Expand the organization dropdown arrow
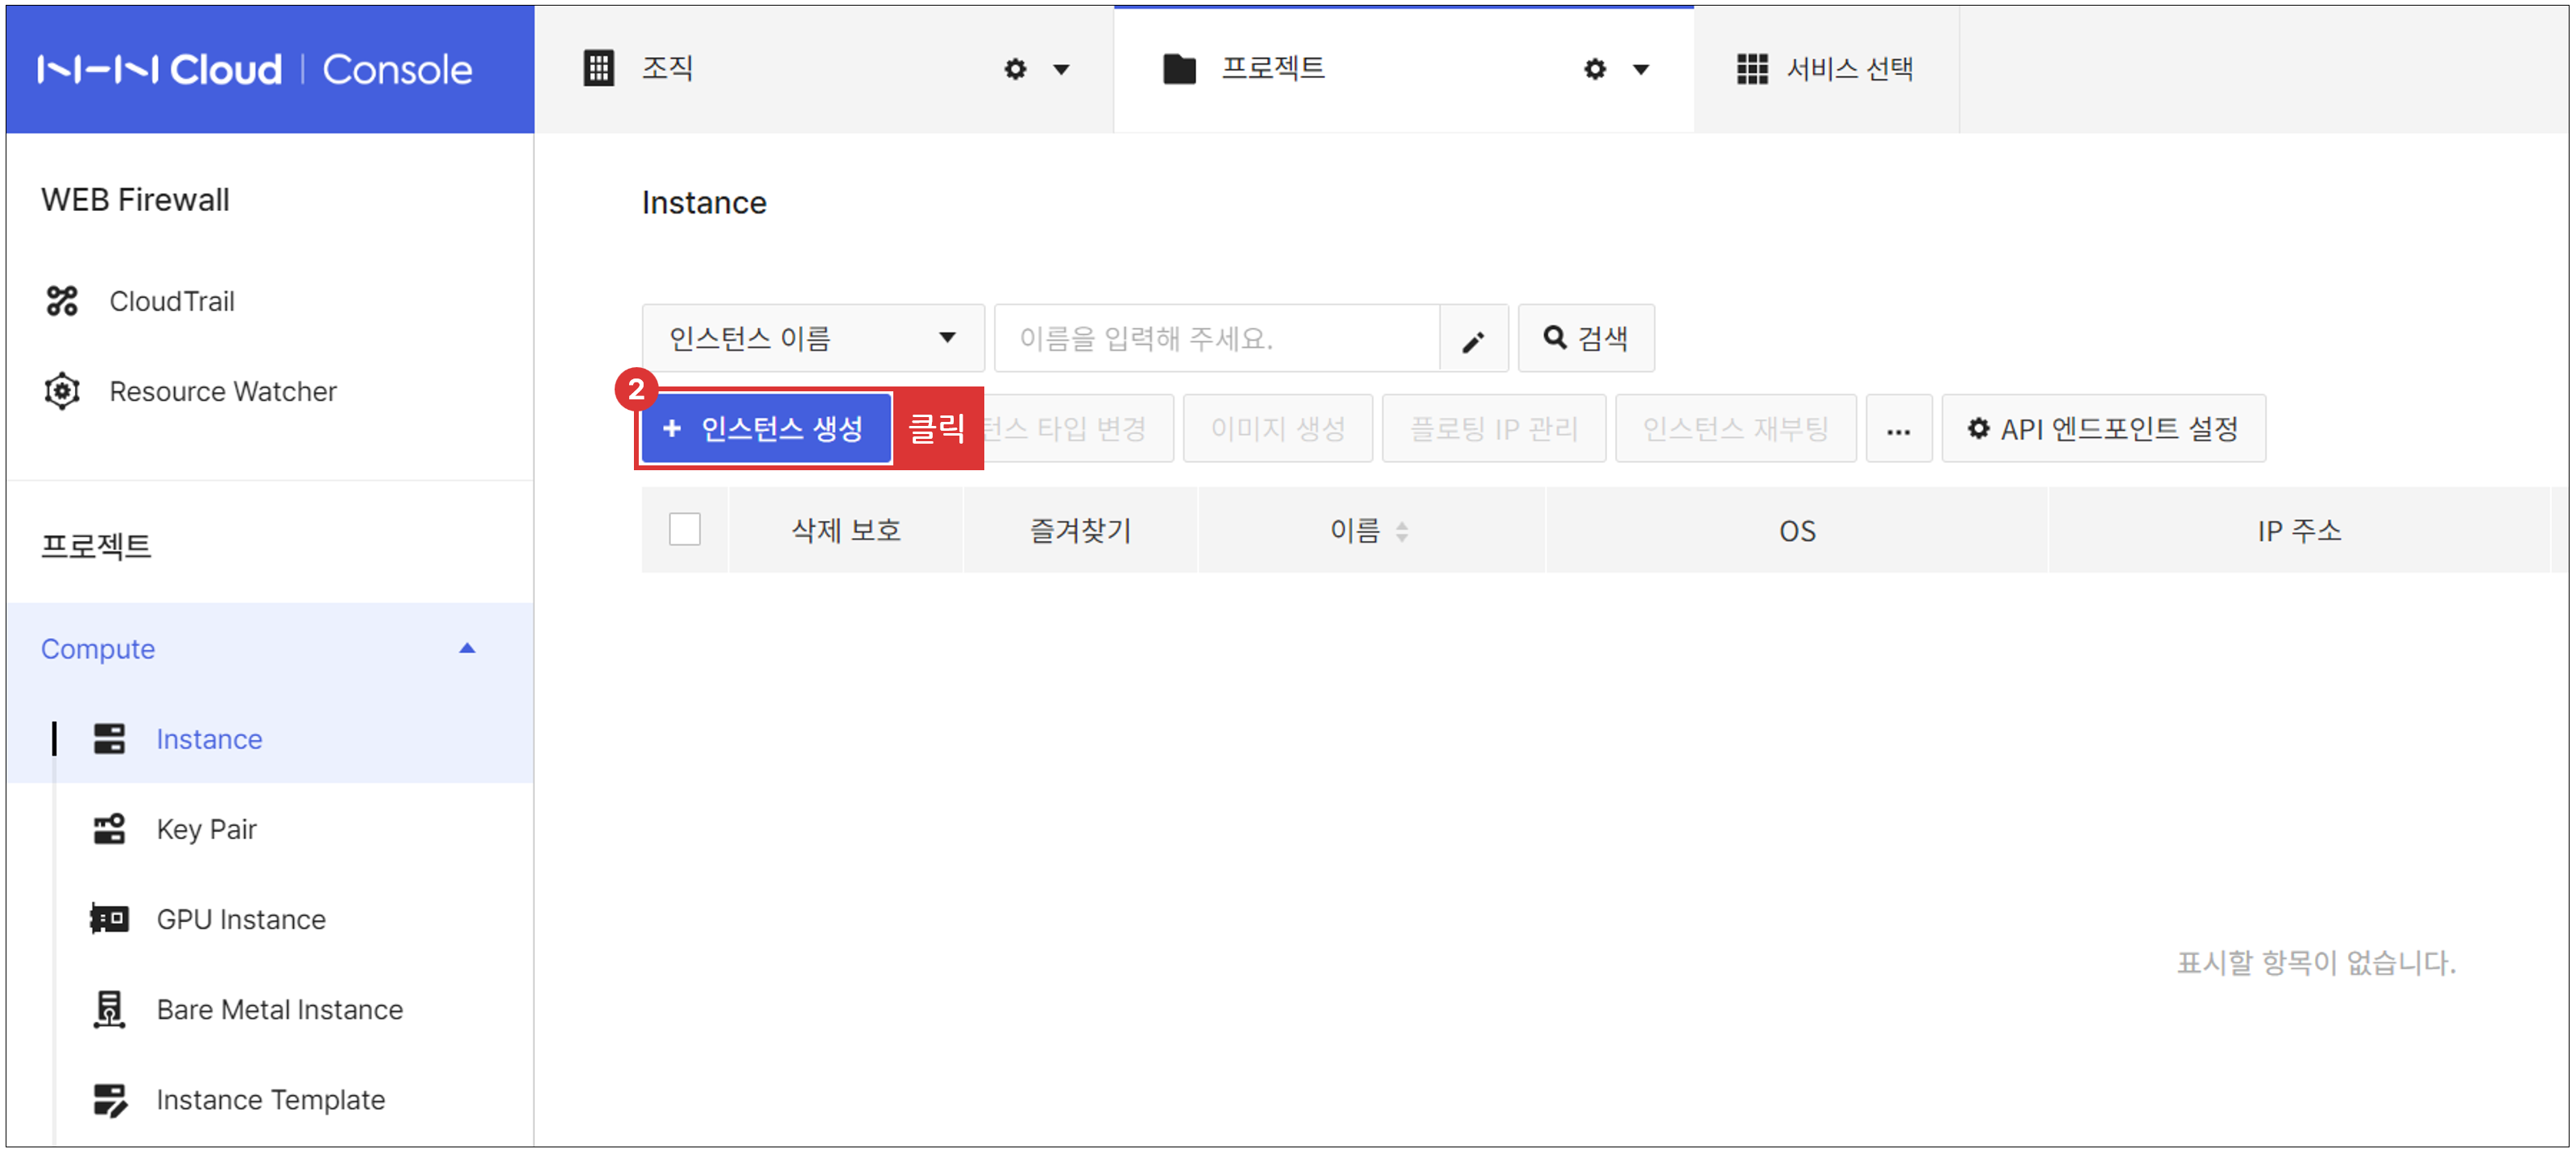The height and width of the screenshot is (1153, 2576). (1062, 69)
